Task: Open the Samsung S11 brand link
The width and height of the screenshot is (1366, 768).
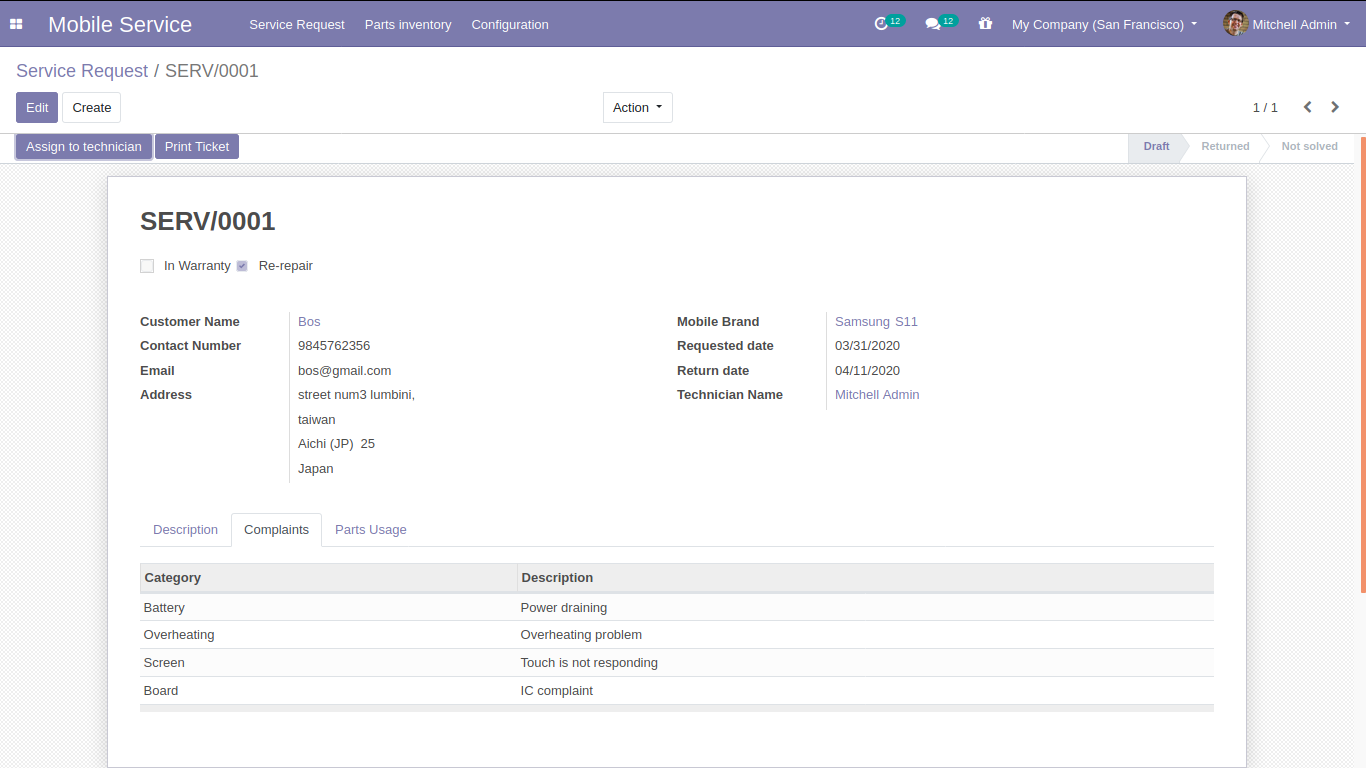Action: pyautogui.click(x=876, y=322)
